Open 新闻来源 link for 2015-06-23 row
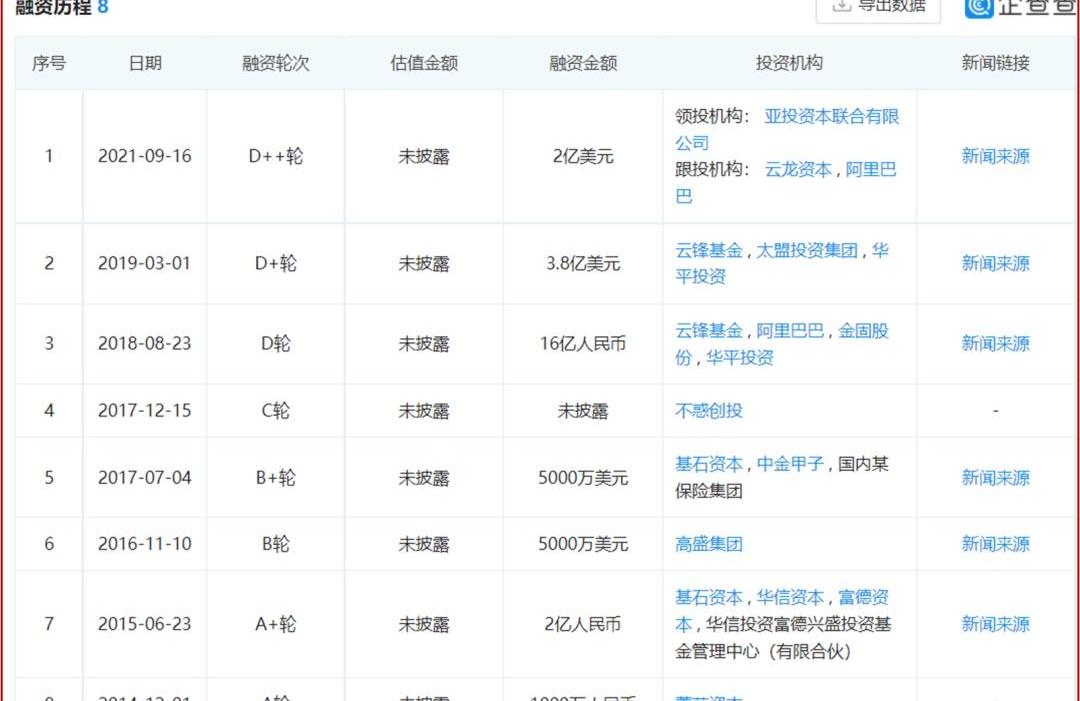Image resolution: width=1080 pixels, height=701 pixels. tap(995, 624)
